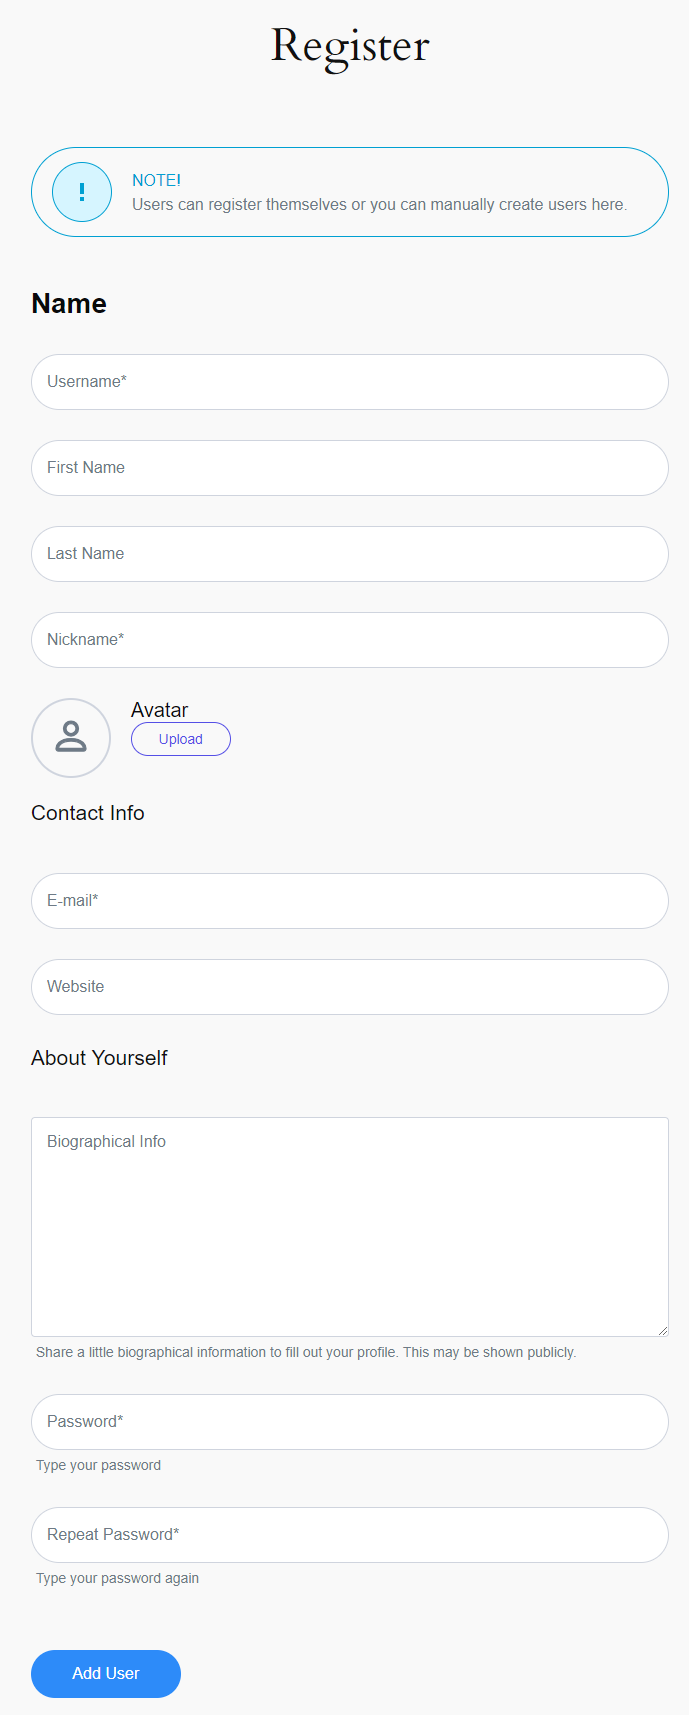Click the Register page heading

[350, 47]
